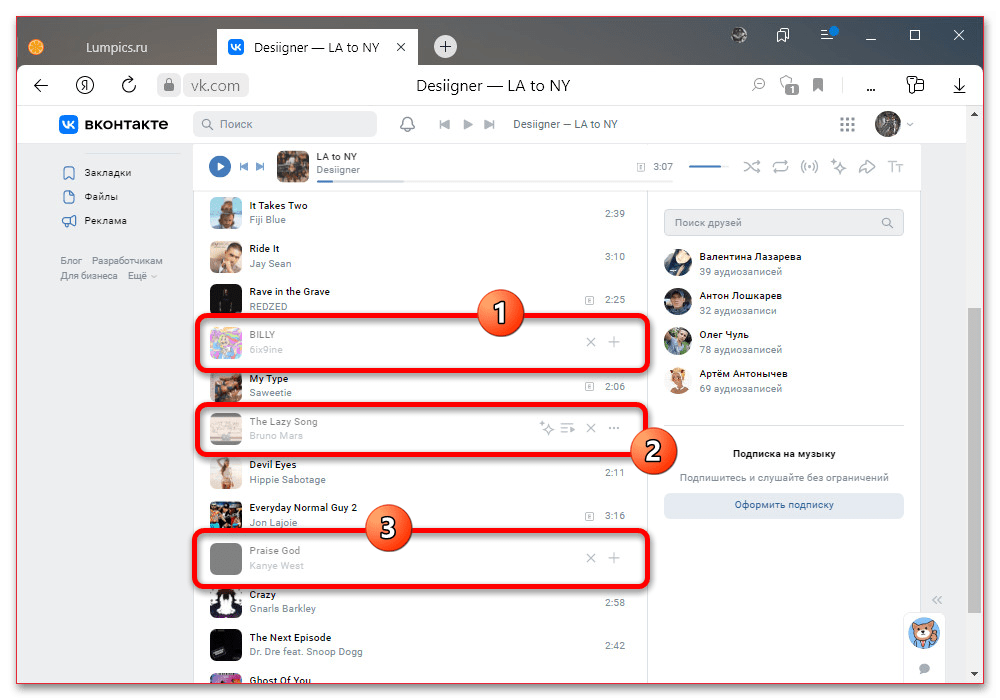Open more options for The Lazy Song
This screenshot has width=1000, height=700.
pyautogui.click(x=614, y=428)
